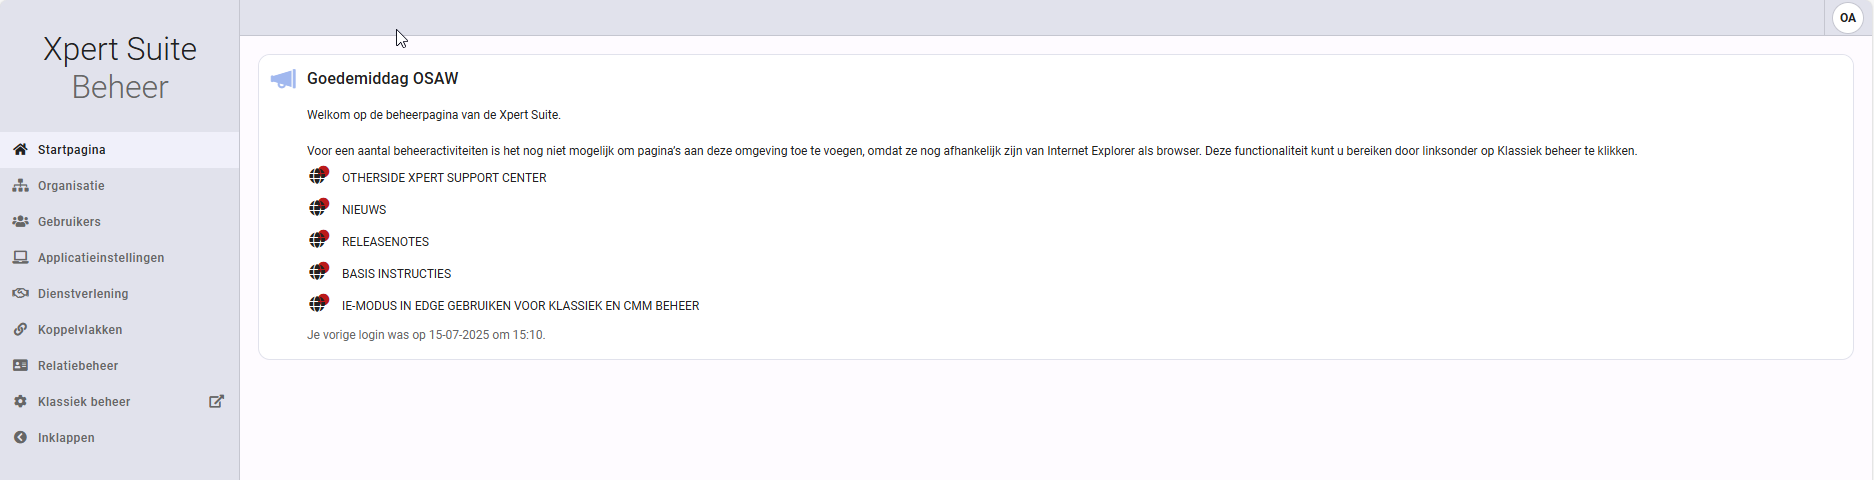Click the previous login date text
The height and width of the screenshot is (480, 1874).
click(x=426, y=335)
